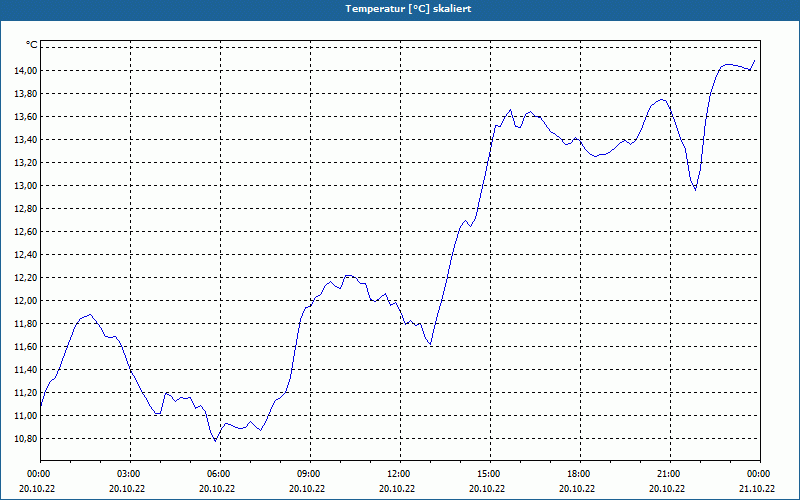Click the 20.10.22 date under first 00:00

pos(37,488)
